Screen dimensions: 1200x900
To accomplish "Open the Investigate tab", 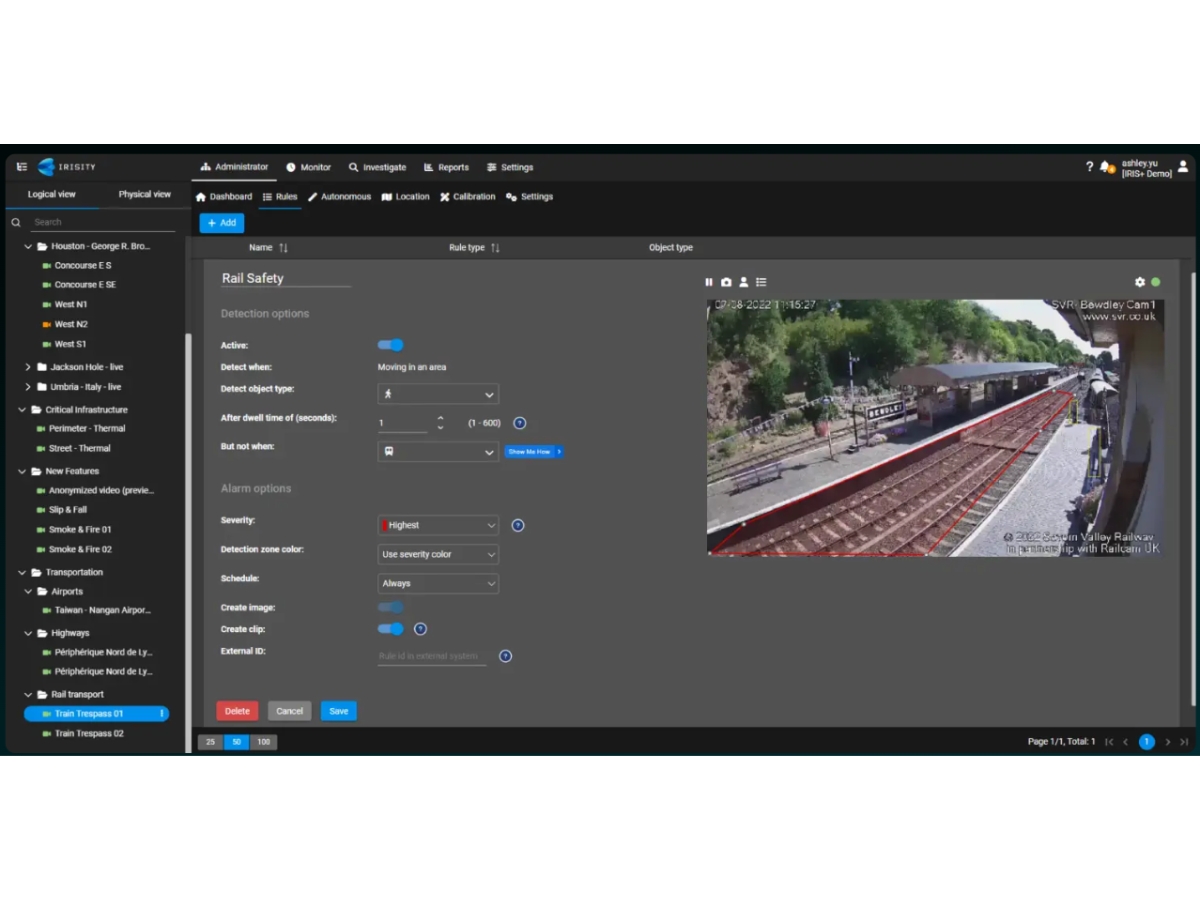I will tap(377, 167).
